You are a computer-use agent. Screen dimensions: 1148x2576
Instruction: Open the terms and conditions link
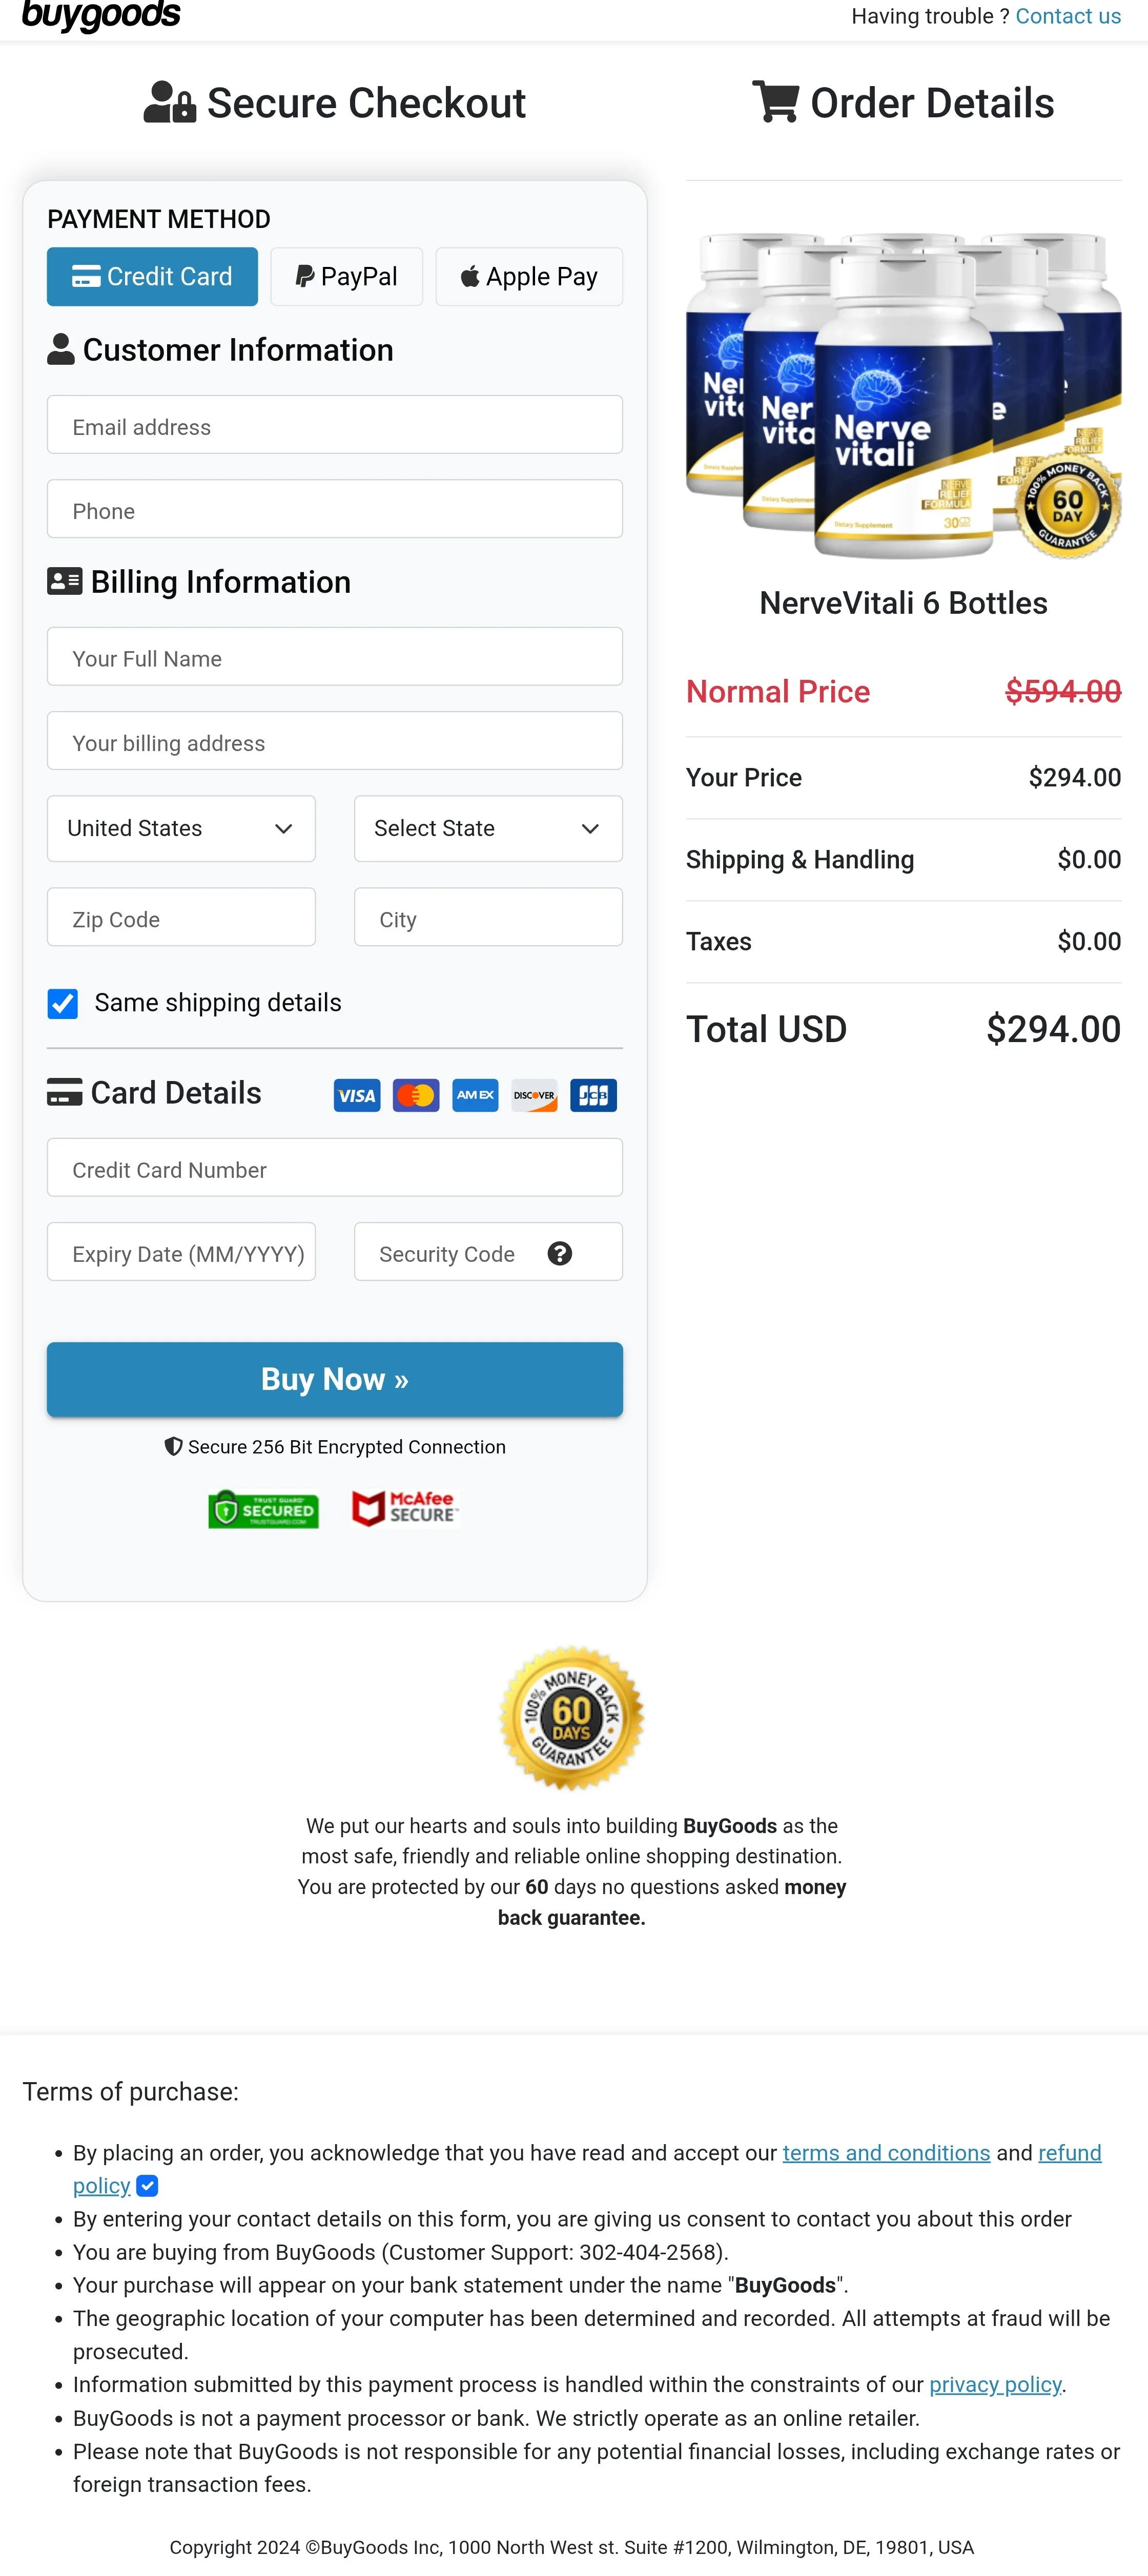point(886,2152)
